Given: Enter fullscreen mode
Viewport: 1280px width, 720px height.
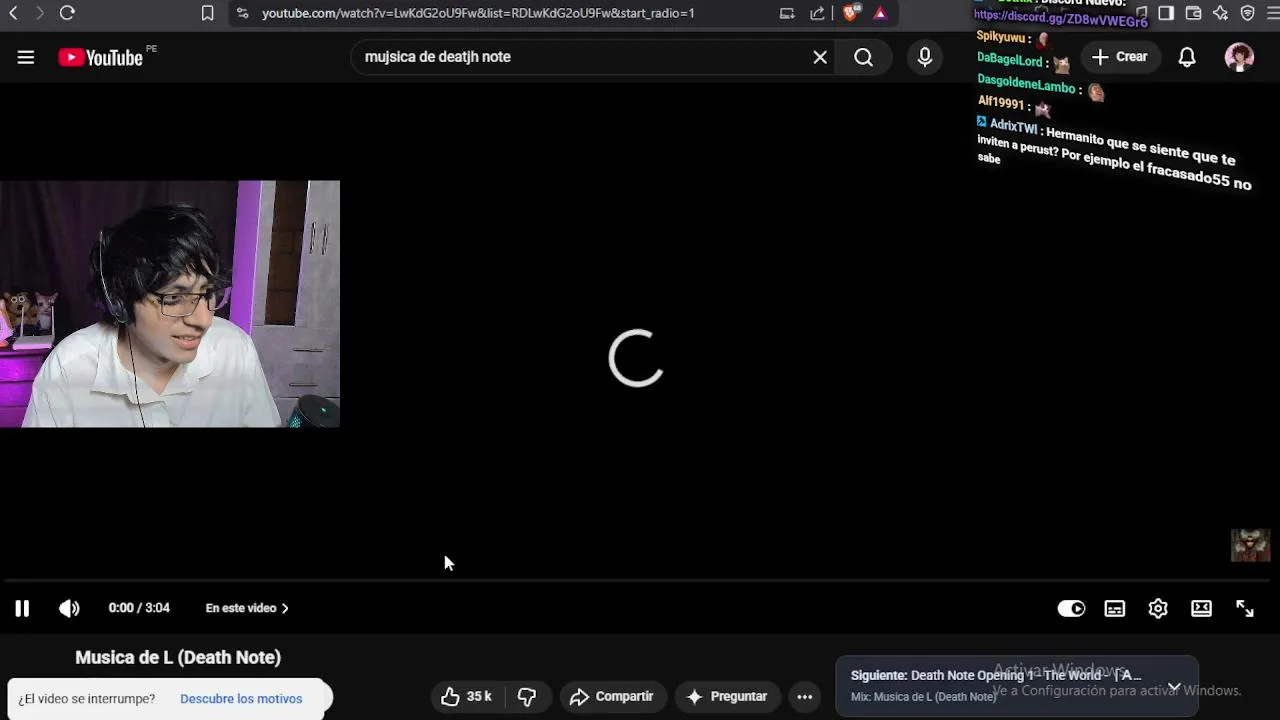Looking at the screenshot, I should (1245, 608).
